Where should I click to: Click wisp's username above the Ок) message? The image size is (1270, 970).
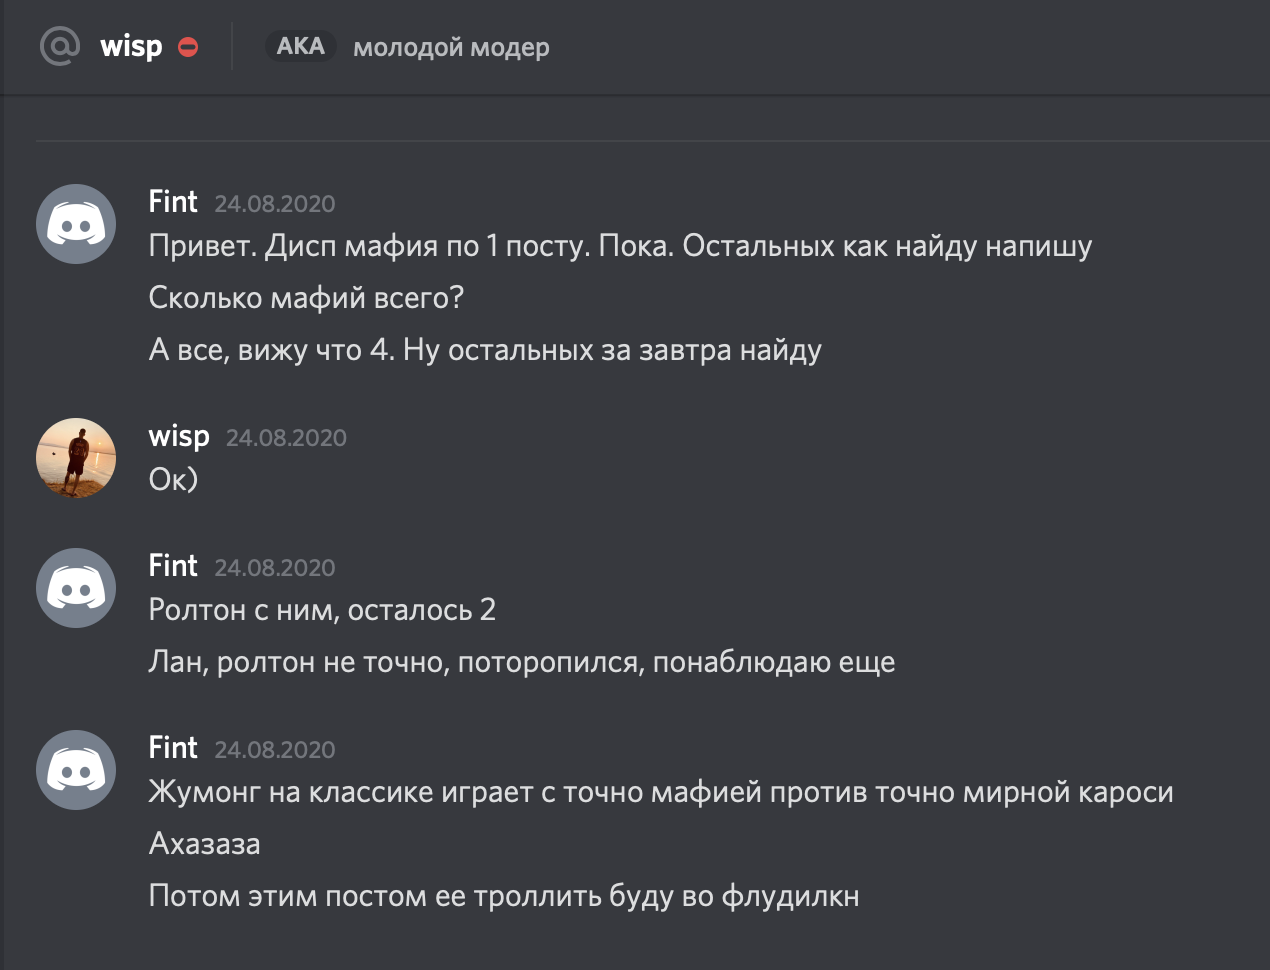point(179,436)
